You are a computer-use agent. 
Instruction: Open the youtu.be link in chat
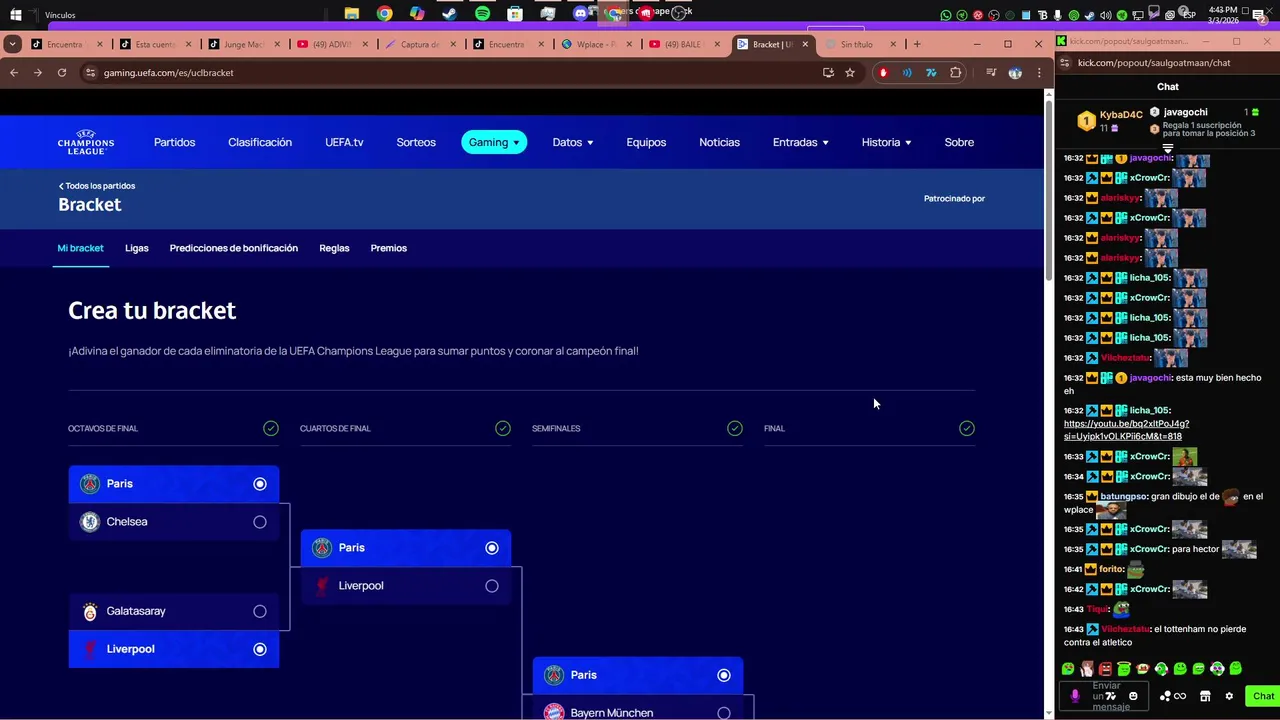(x=1126, y=430)
